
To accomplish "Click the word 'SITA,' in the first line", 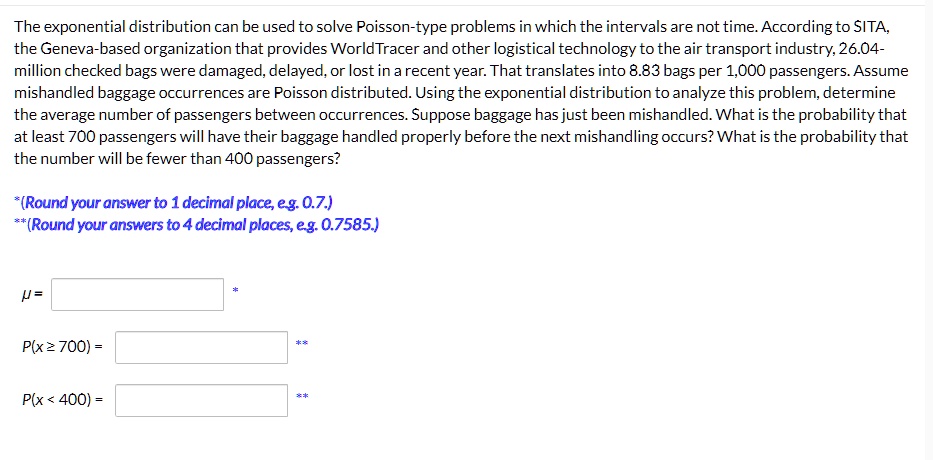I will pos(872,27).
